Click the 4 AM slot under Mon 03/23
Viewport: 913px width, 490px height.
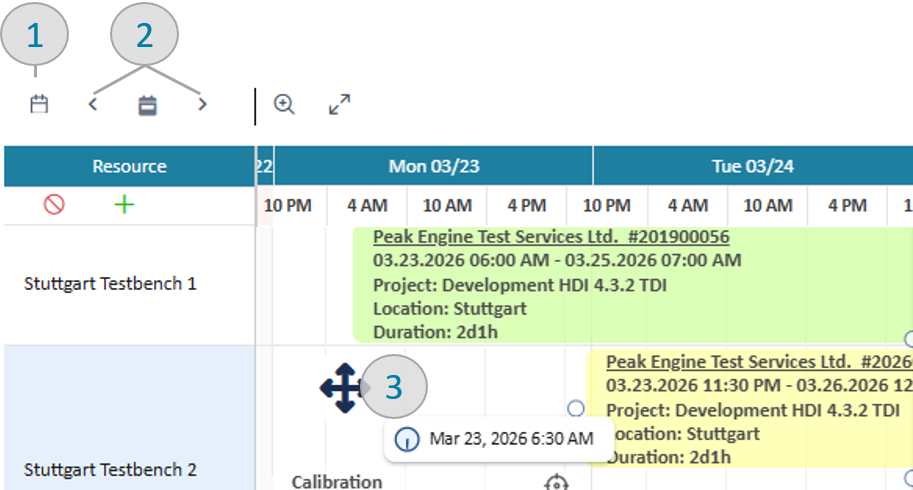coord(367,205)
